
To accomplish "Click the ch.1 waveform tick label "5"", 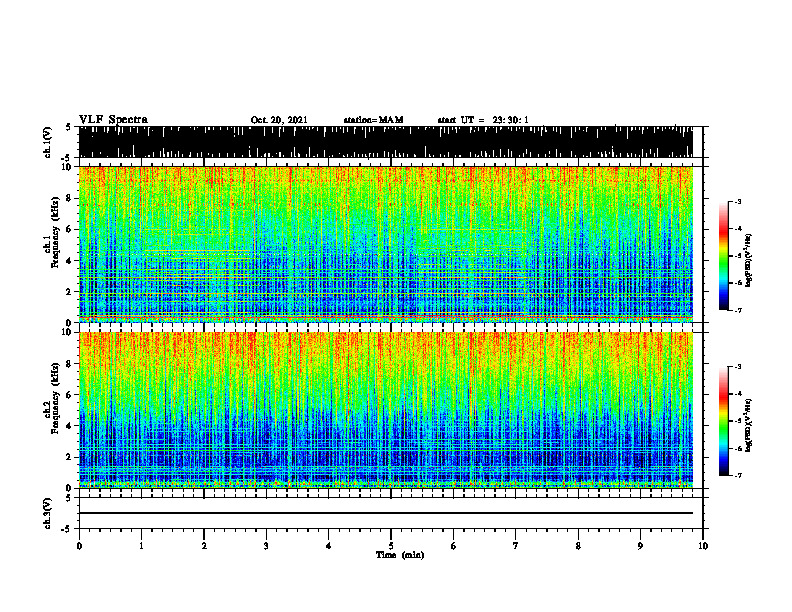I will (x=69, y=128).
